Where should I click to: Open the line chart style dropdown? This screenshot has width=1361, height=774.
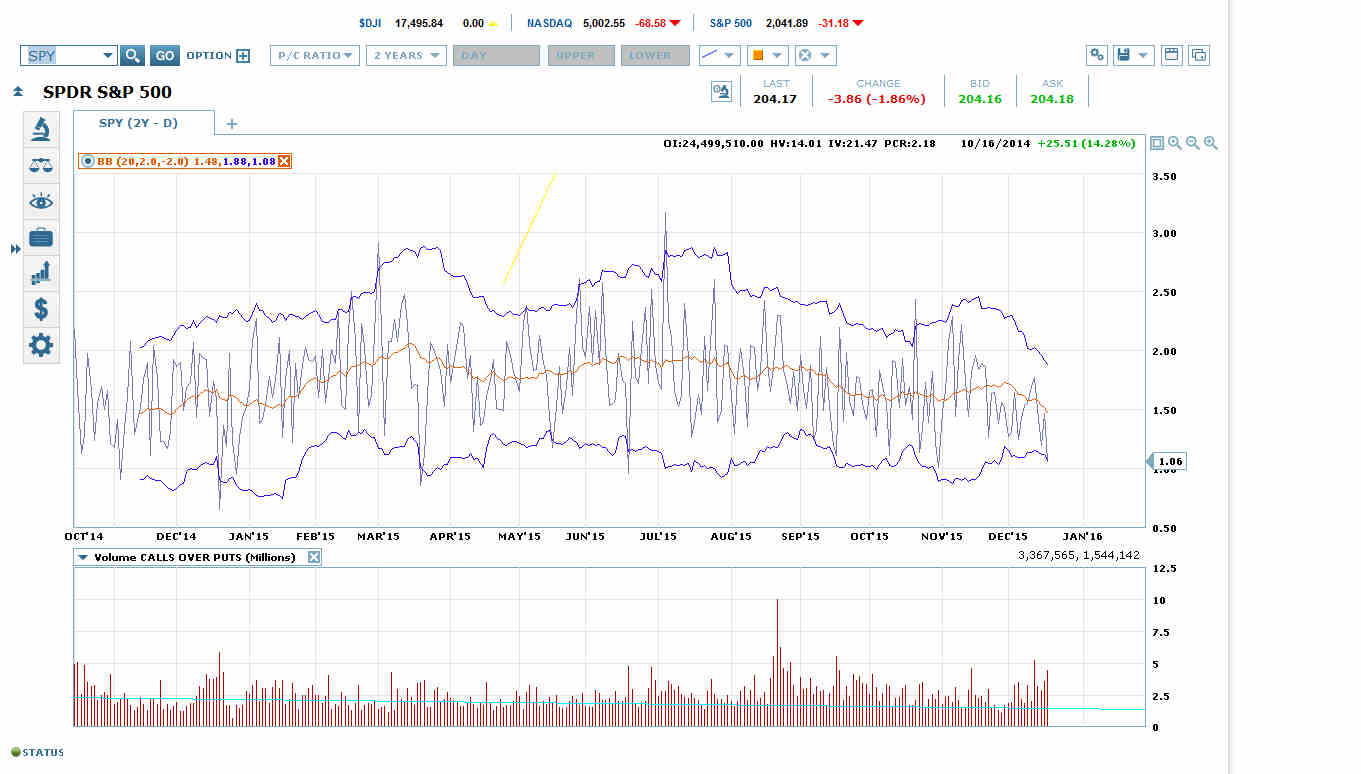click(x=719, y=56)
